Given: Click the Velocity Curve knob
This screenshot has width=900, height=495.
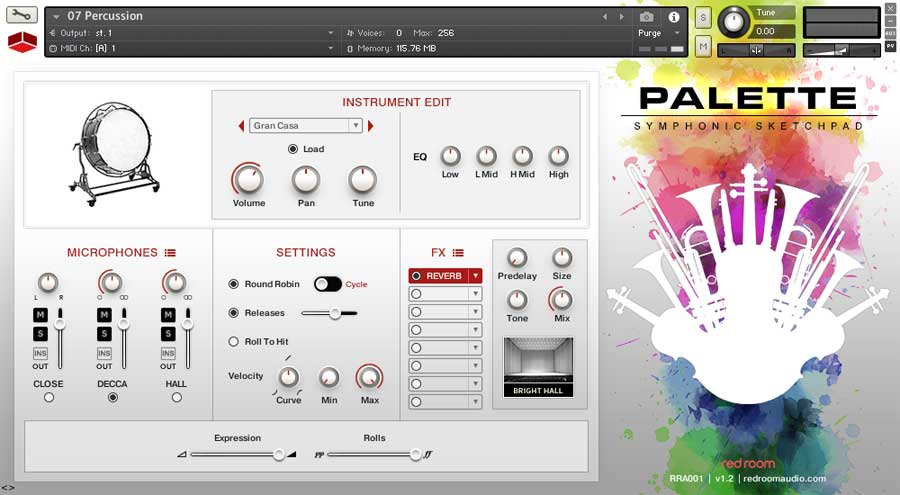Looking at the screenshot, I should [x=288, y=377].
